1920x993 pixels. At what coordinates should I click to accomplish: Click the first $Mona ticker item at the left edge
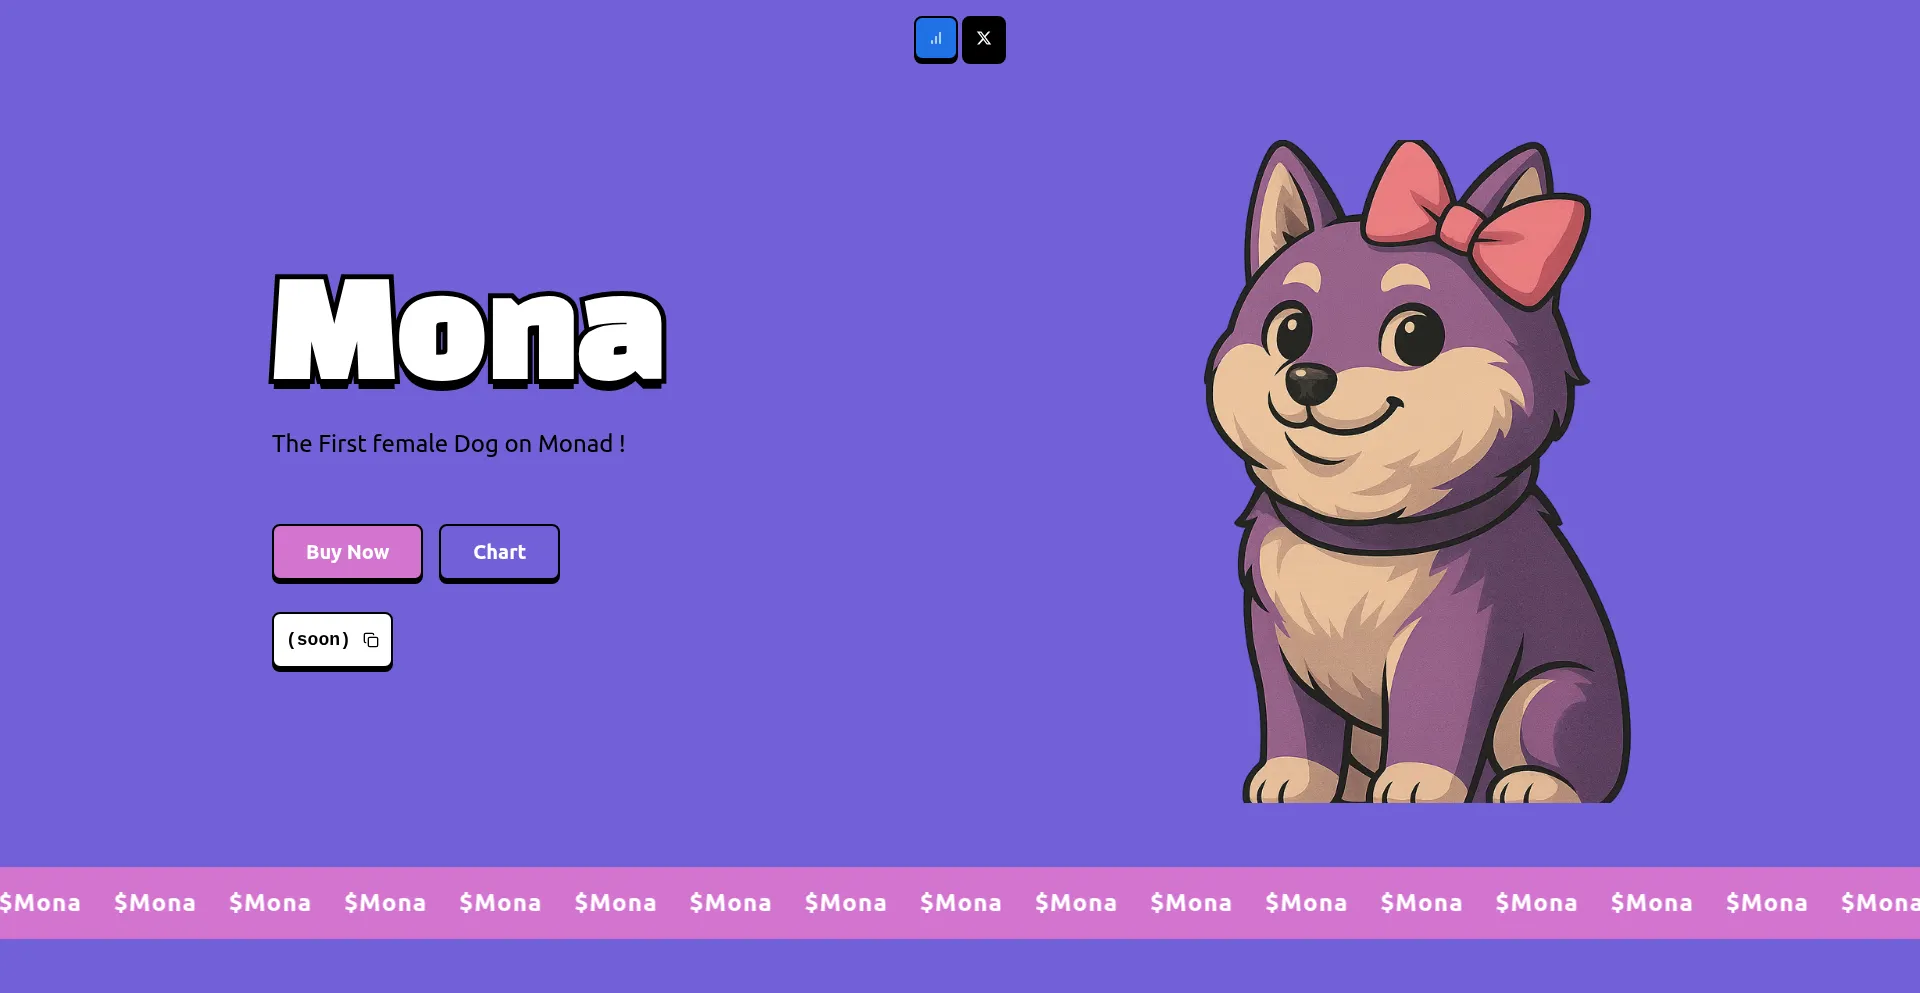coord(40,903)
